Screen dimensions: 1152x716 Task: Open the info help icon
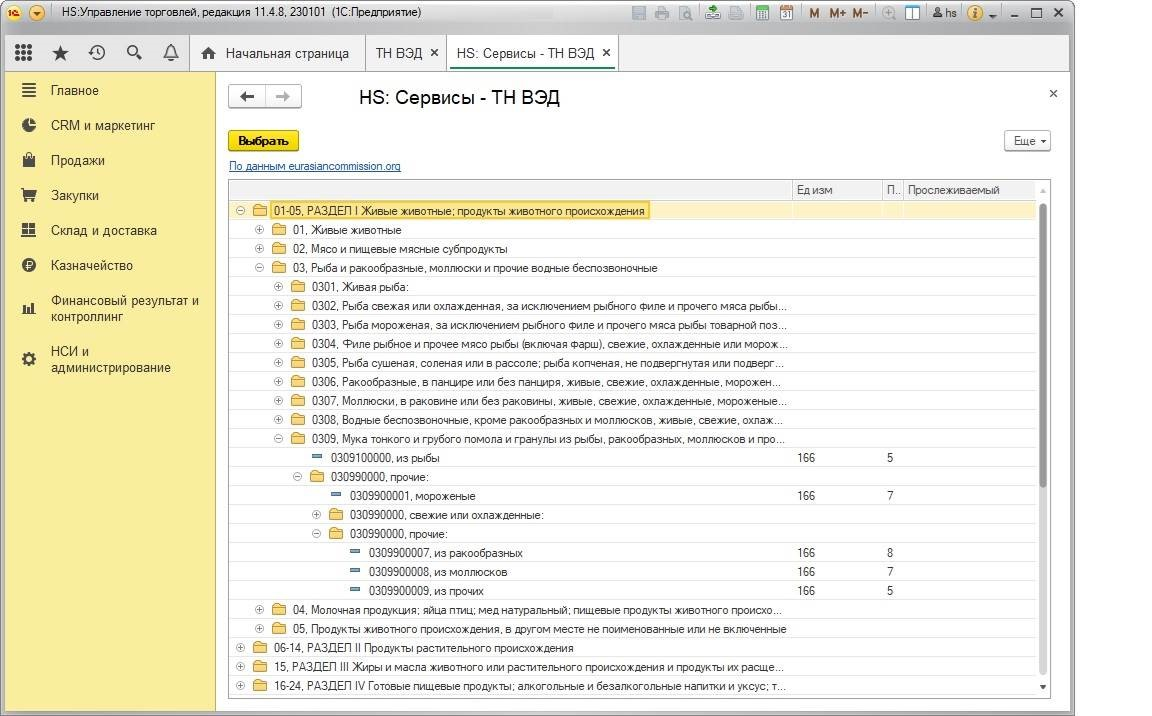(975, 13)
